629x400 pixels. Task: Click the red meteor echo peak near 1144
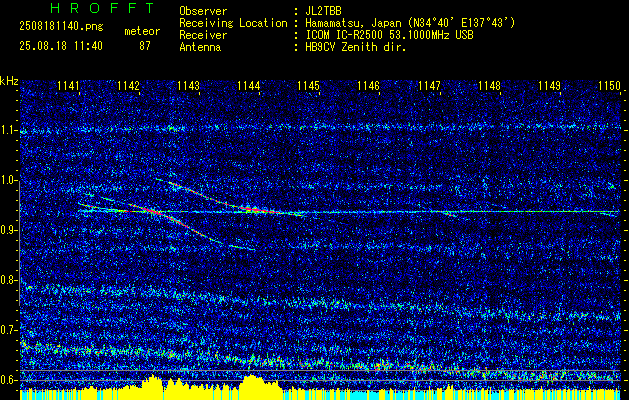253,209
